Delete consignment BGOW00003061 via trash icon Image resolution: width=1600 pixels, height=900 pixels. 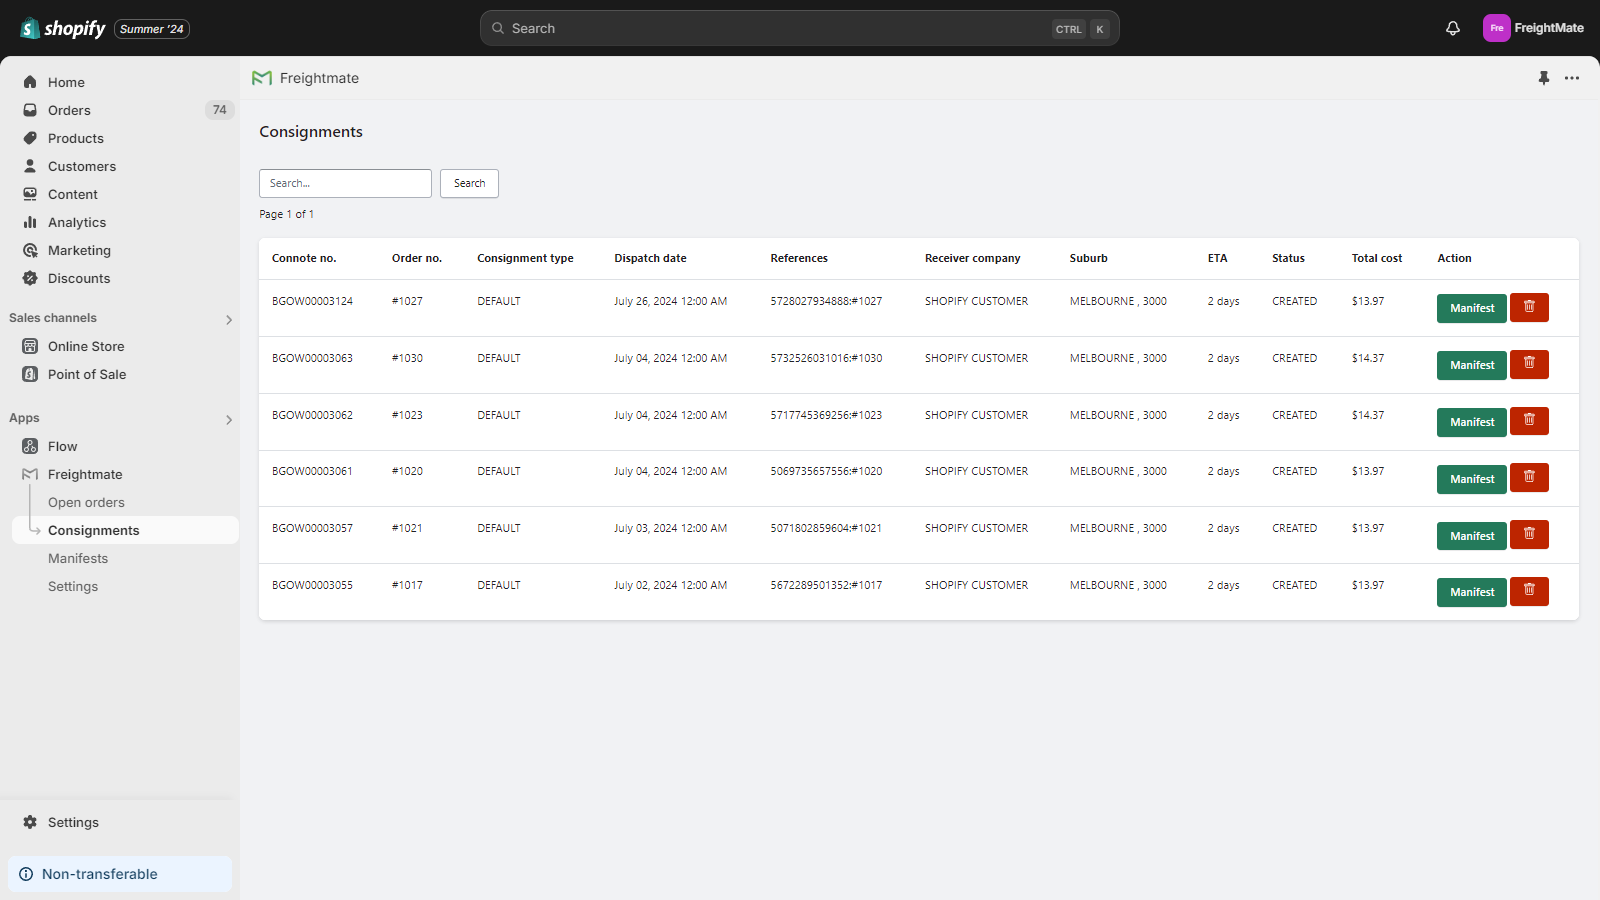click(x=1529, y=478)
